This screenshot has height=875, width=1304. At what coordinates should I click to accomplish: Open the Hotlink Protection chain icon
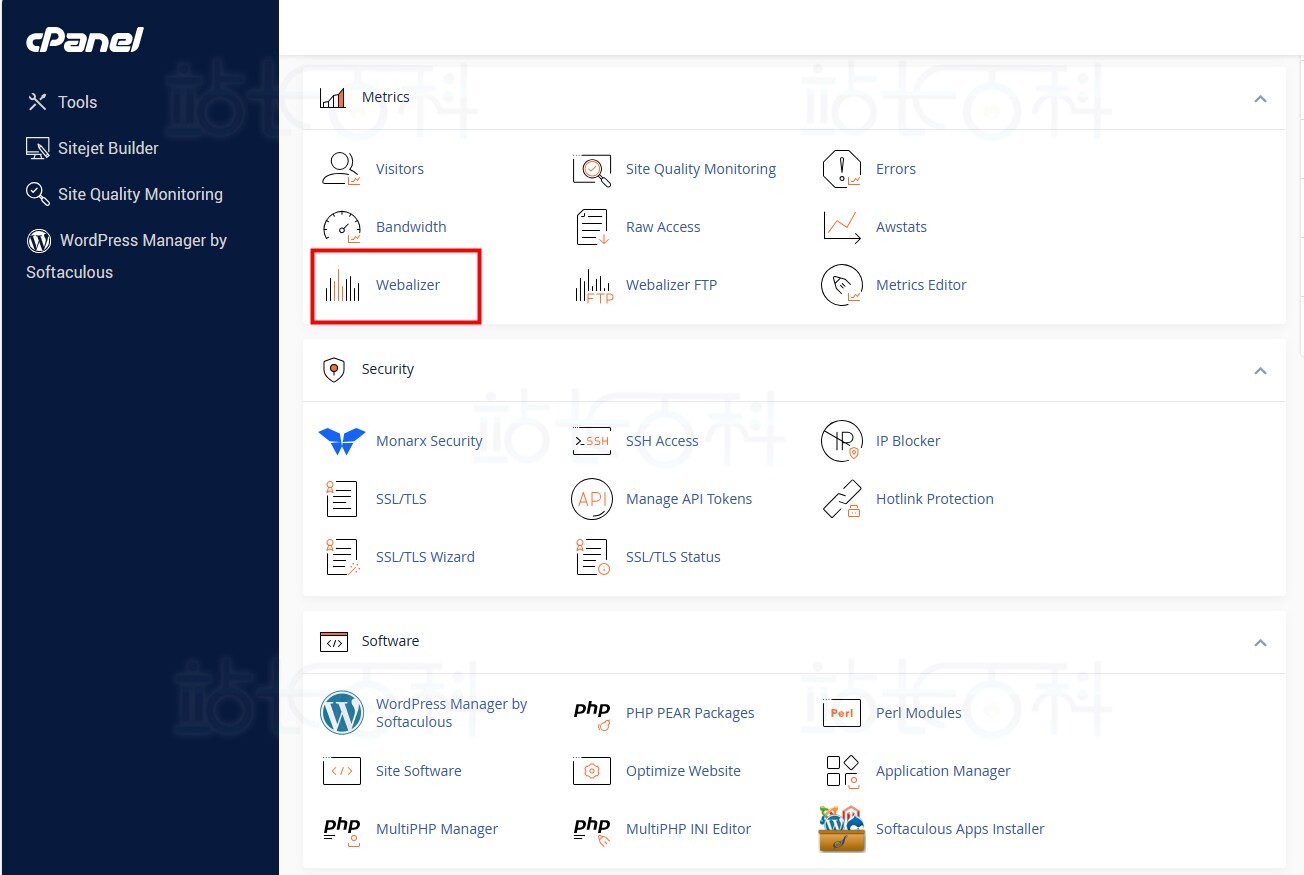[x=841, y=499]
